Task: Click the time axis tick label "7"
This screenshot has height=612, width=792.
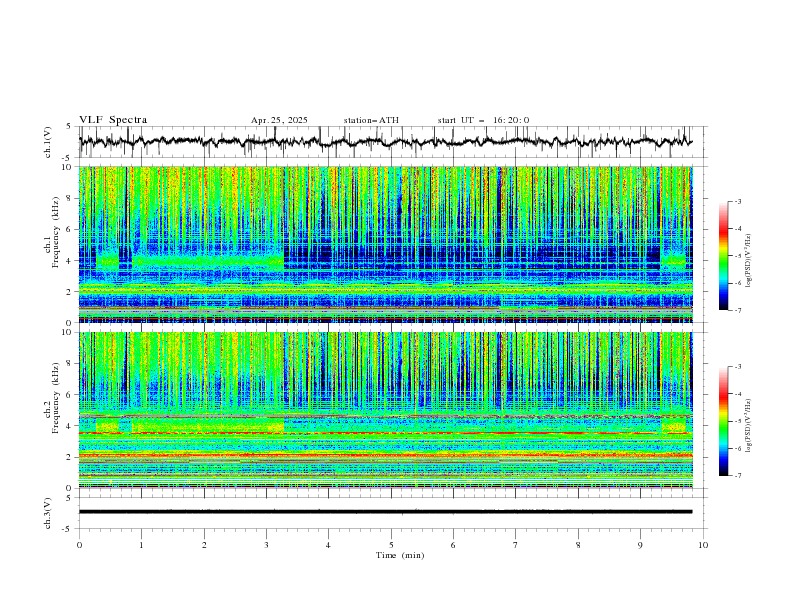Action: [516, 545]
